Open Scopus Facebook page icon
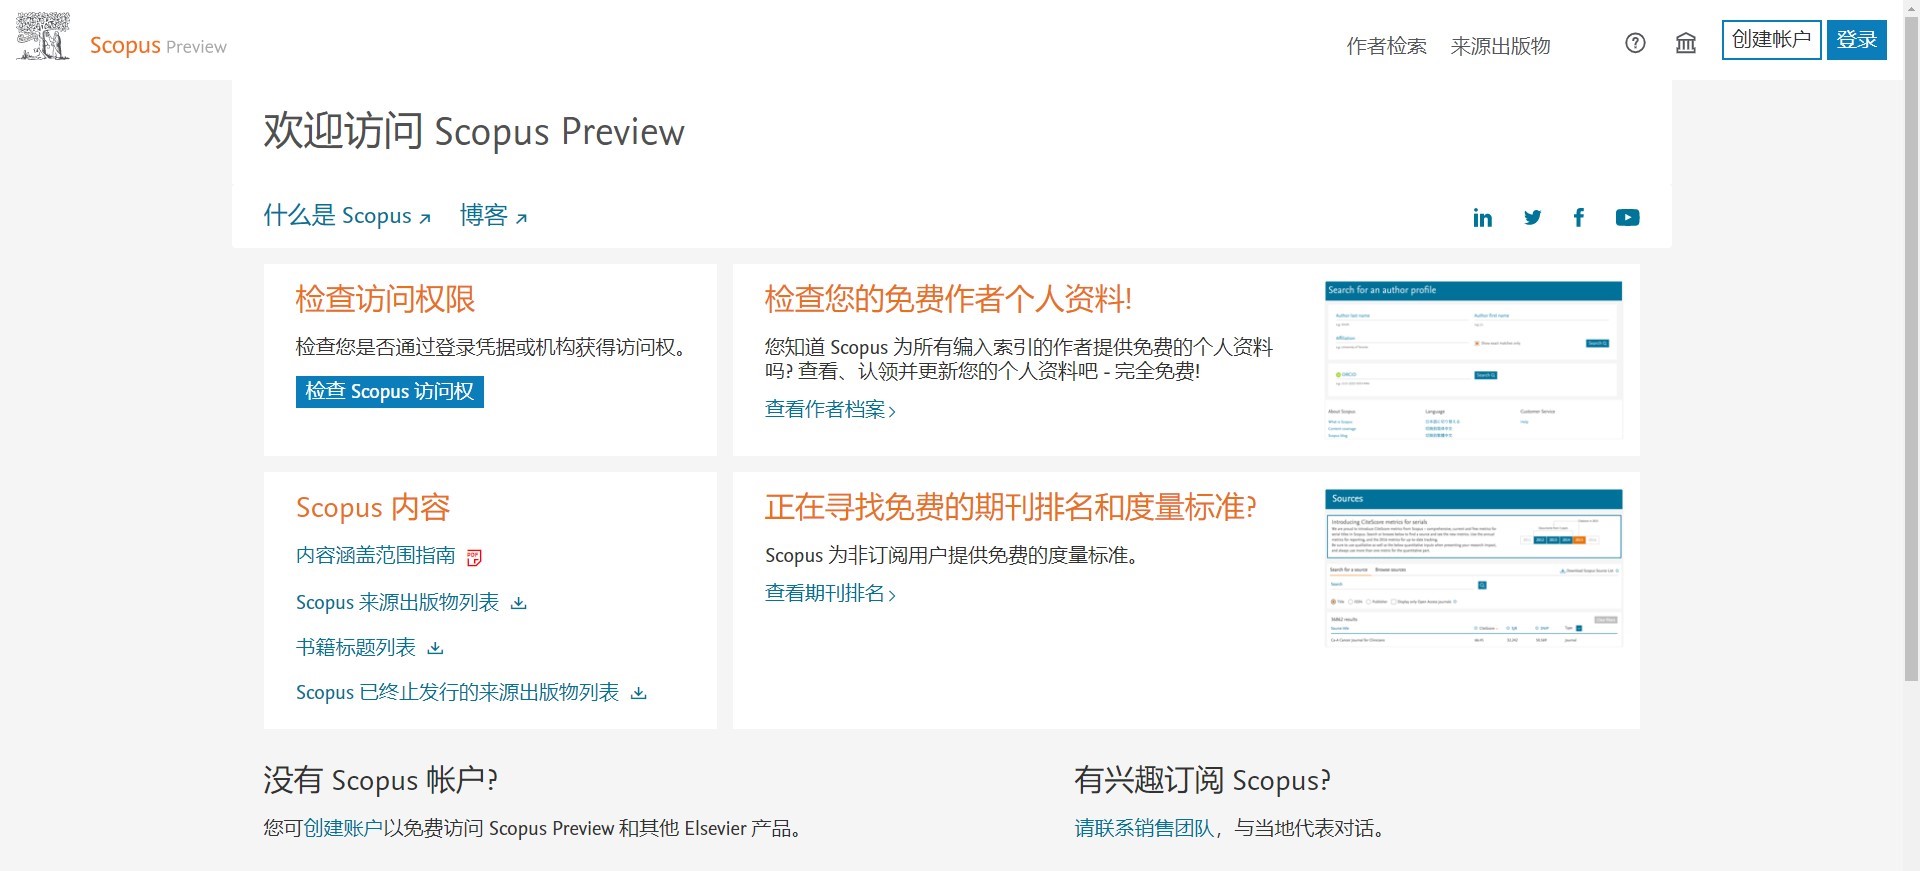This screenshot has width=1920, height=871. pyautogui.click(x=1579, y=218)
